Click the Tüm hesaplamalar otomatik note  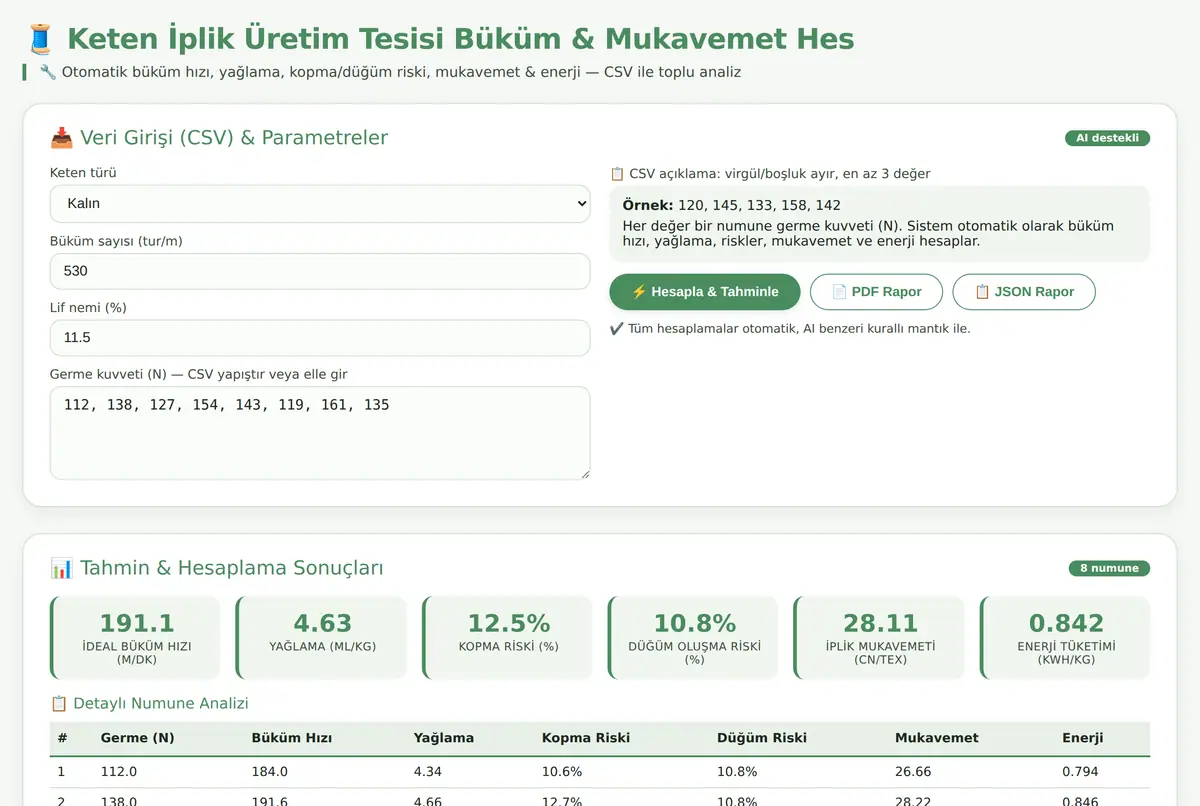coord(790,328)
